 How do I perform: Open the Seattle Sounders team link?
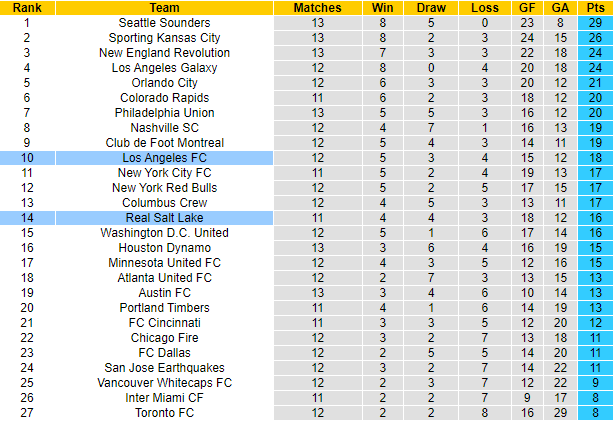[164, 23]
